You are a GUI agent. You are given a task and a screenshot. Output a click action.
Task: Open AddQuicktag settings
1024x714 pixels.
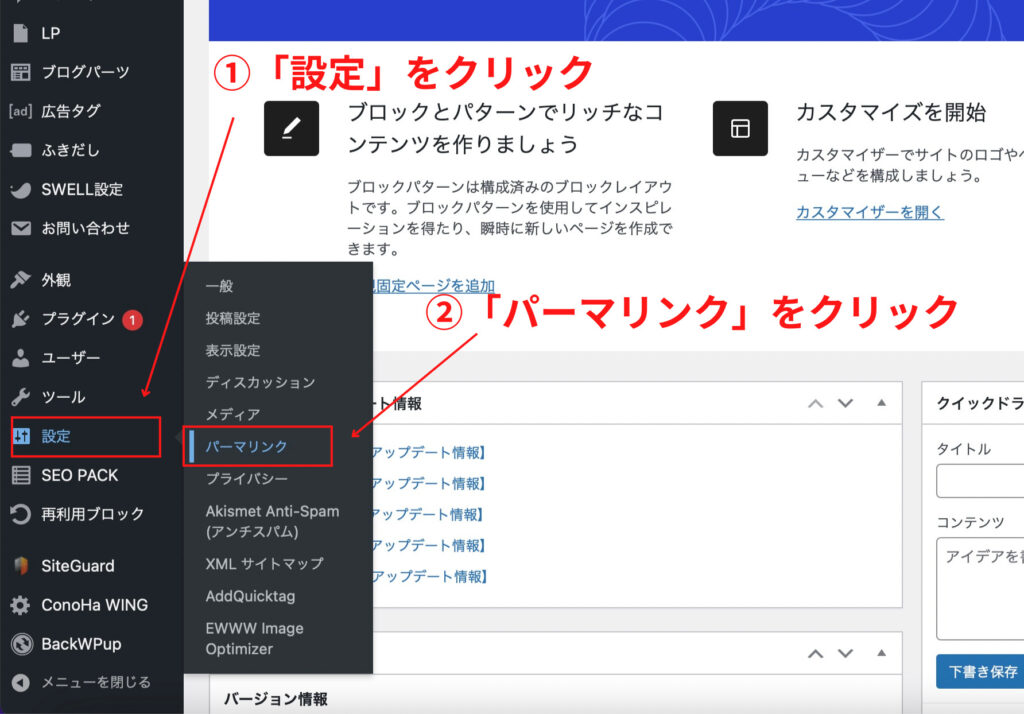(250, 596)
